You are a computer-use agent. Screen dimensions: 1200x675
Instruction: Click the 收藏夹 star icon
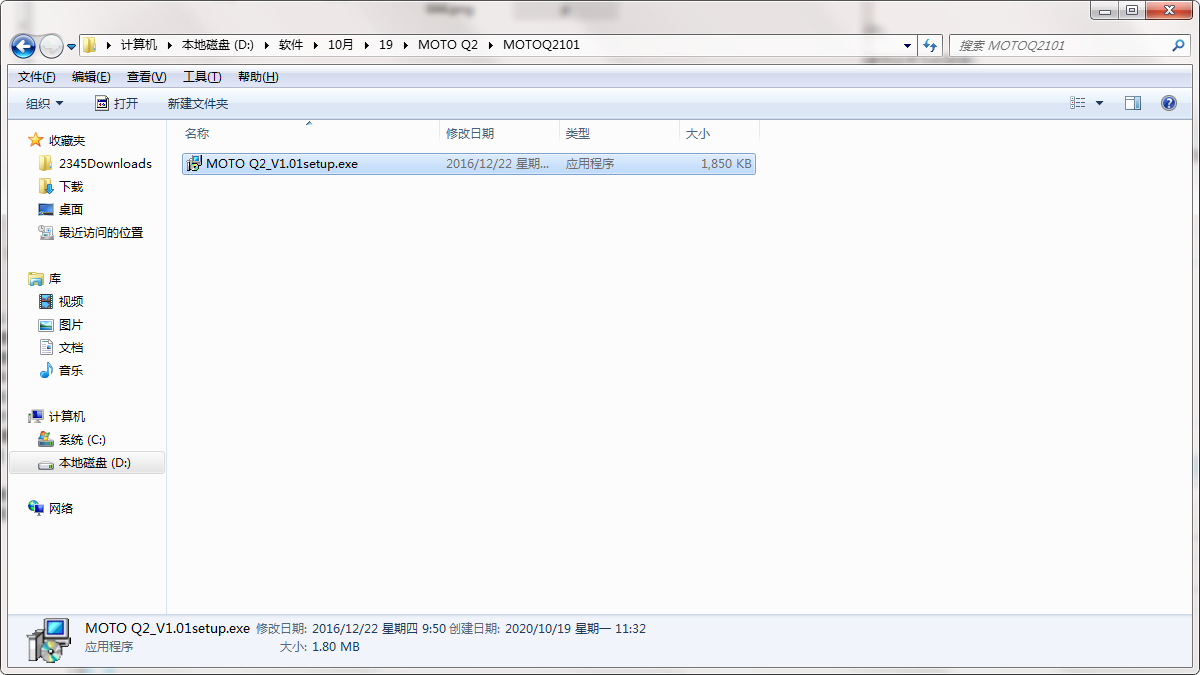[x=36, y=140]
